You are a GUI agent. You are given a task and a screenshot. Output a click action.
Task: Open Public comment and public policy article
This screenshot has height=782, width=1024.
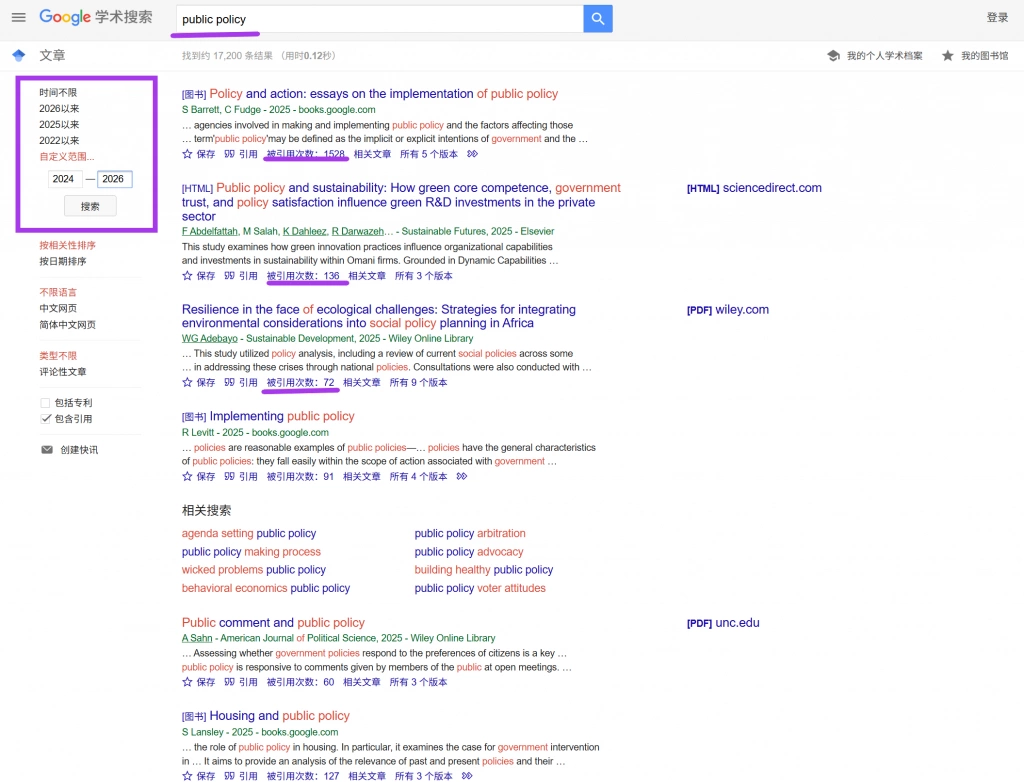(x=273, y=623)
